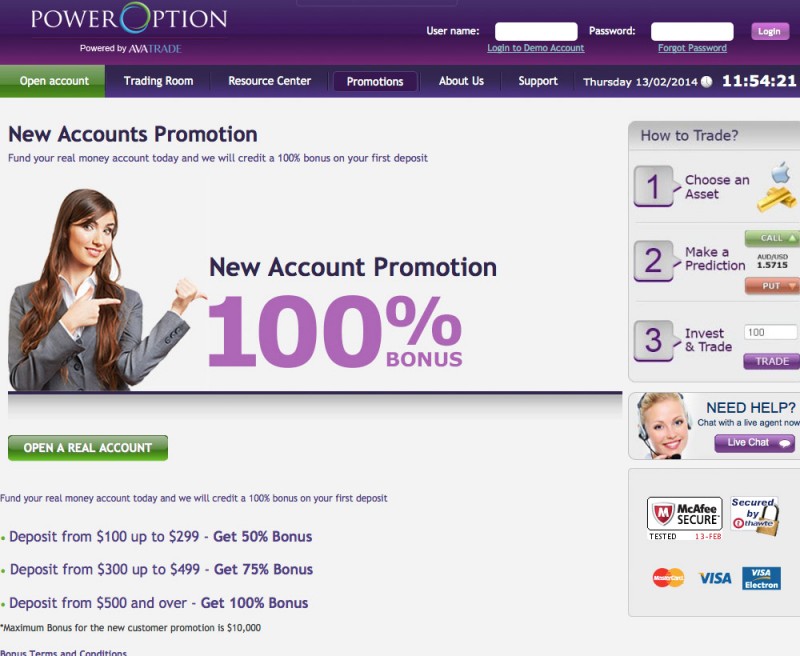This screenshot has width=800, height=656.
Task: Click the Forgot Password link
Action: 692,48
